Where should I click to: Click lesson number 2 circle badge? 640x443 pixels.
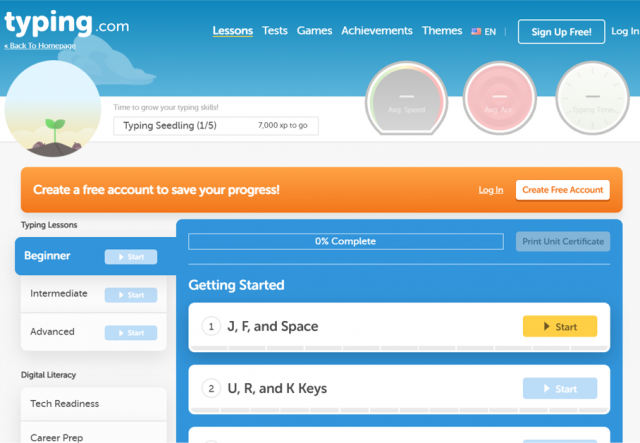[x=211, y=389]
